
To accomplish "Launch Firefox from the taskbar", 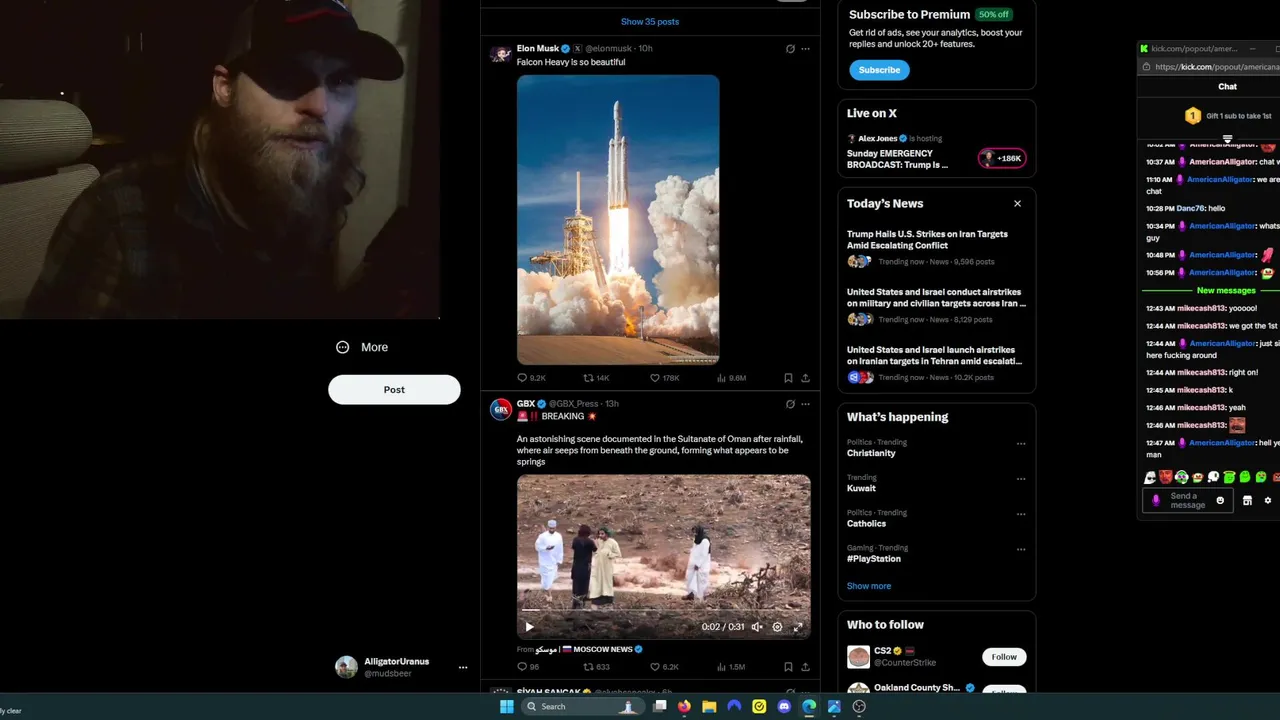I will [x=684, y=707].
